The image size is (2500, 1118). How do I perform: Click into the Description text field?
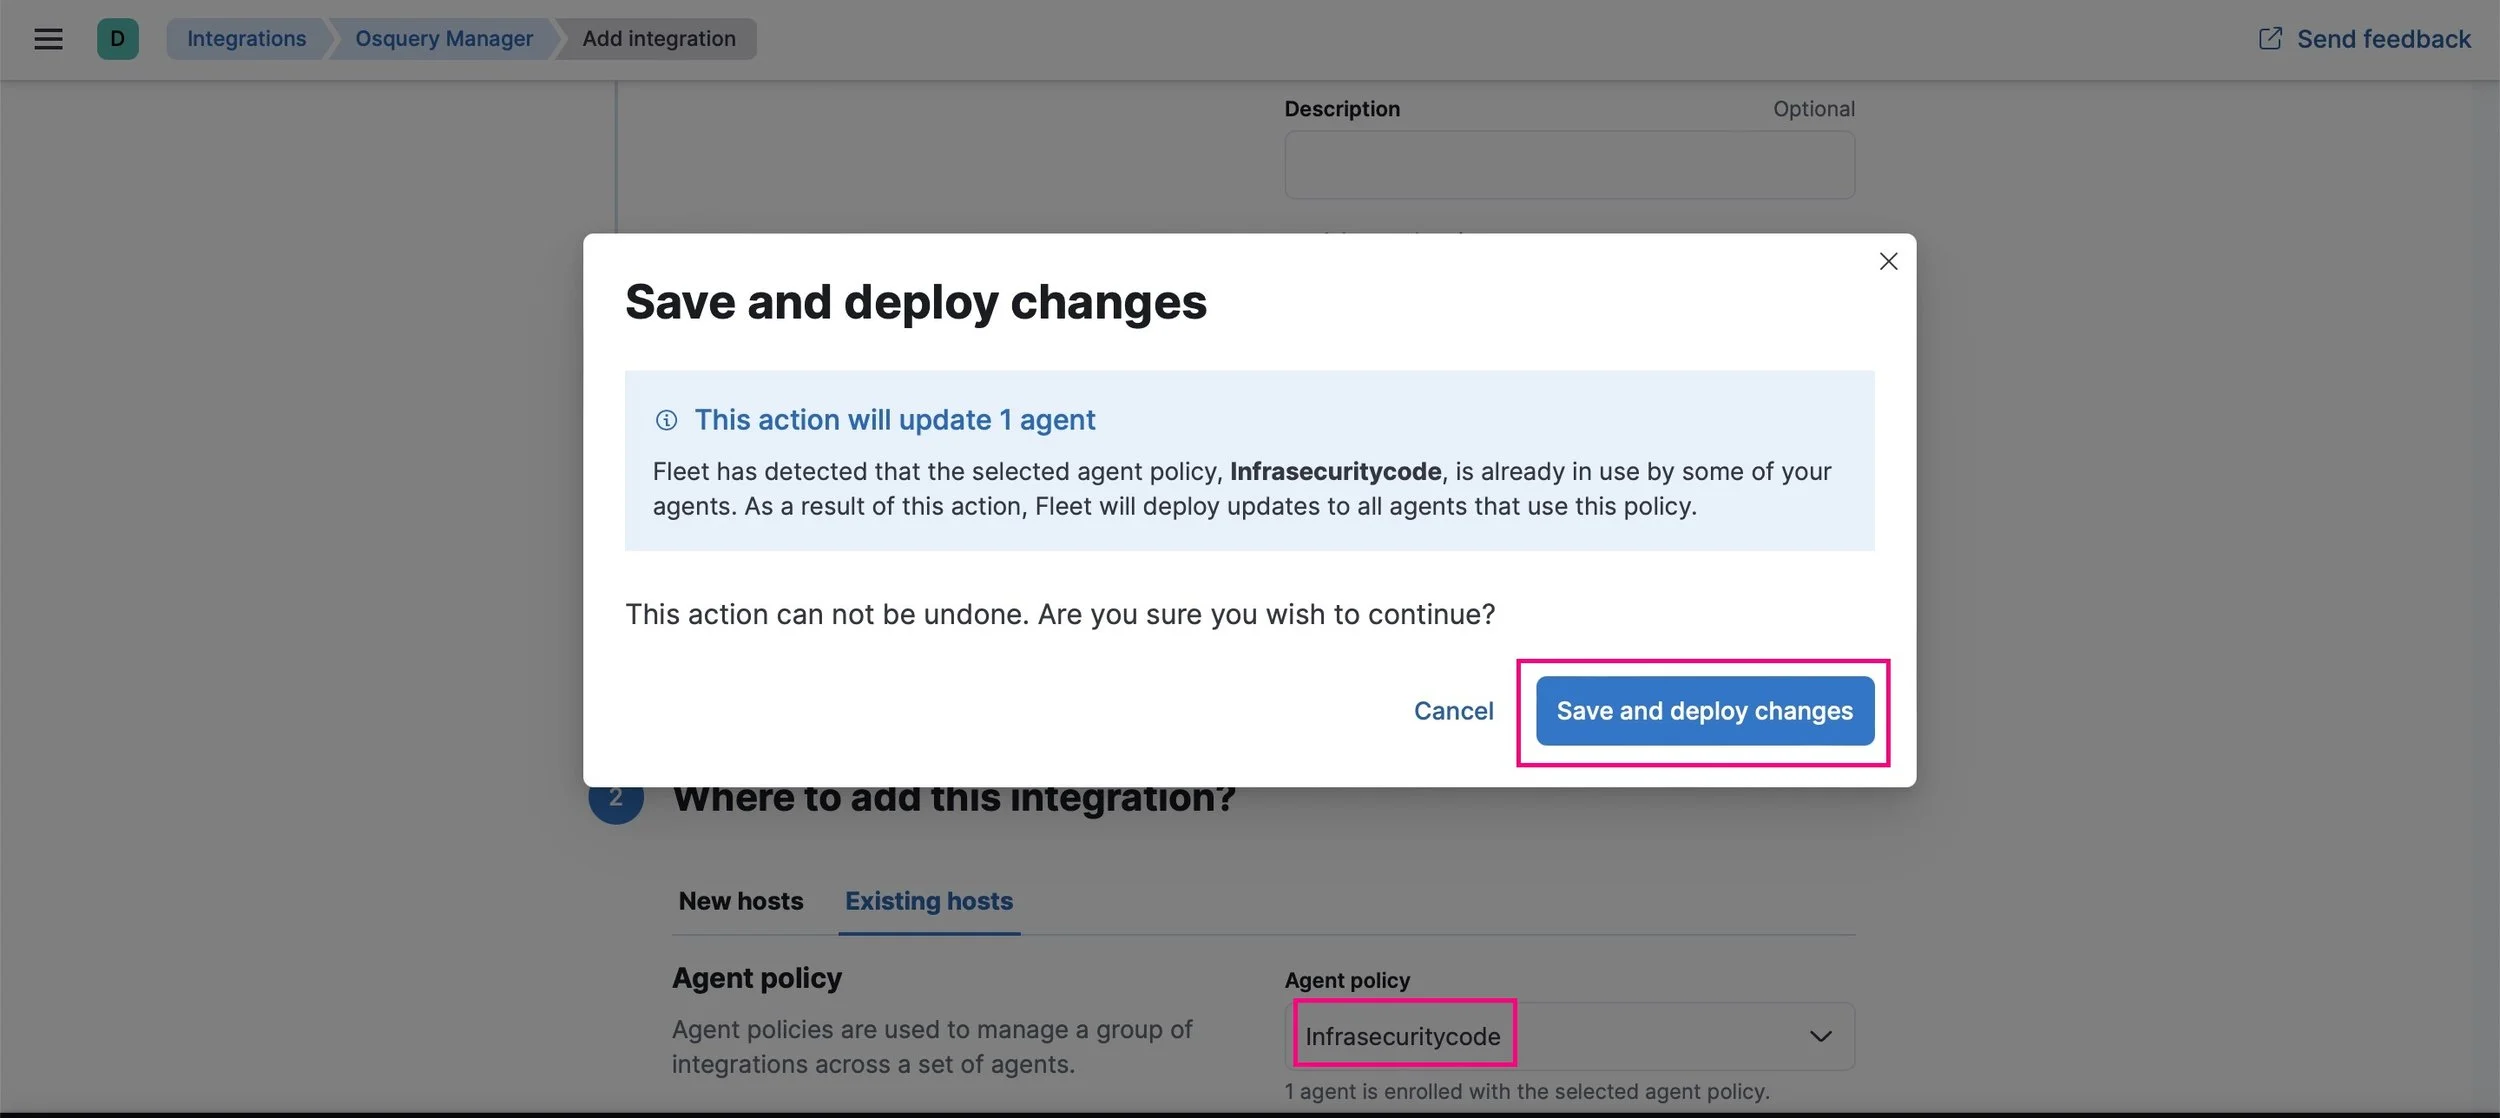1568,165
